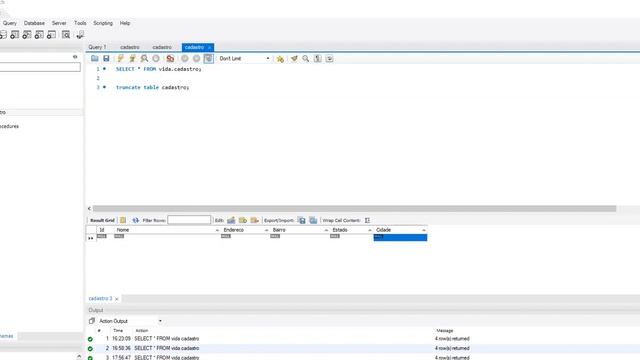Select output row at 16:23:09
The height and width of the screenshot is (360, 640).
pyautogui.click(x=363, y=339)
